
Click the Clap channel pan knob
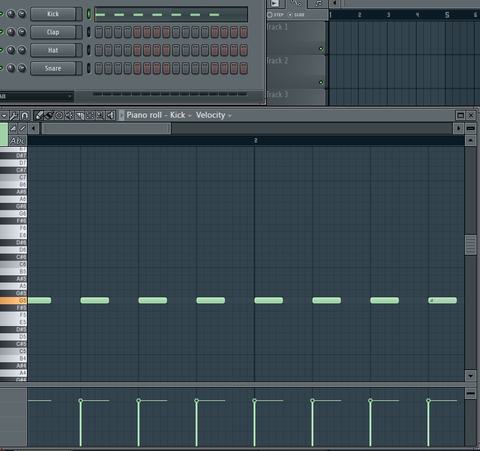[x=11, y=32]
